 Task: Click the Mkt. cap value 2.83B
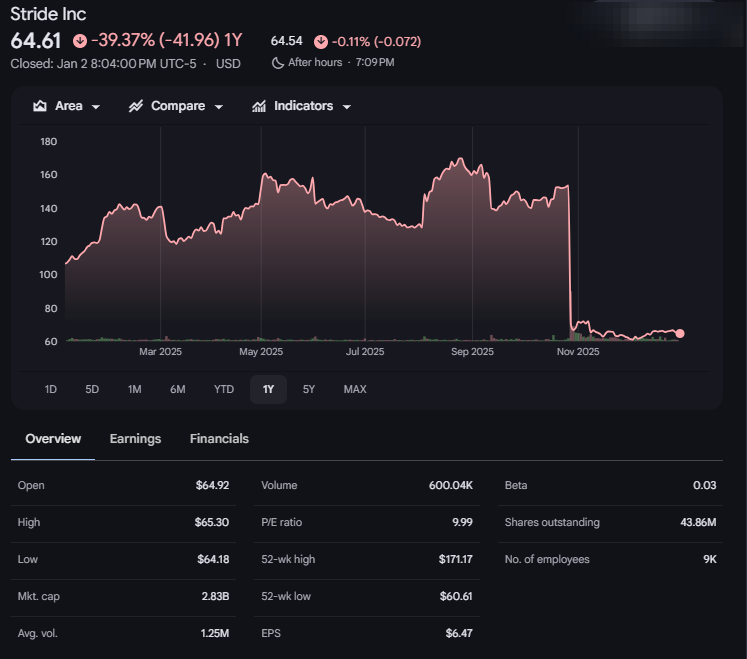click(x=215, y=596)
